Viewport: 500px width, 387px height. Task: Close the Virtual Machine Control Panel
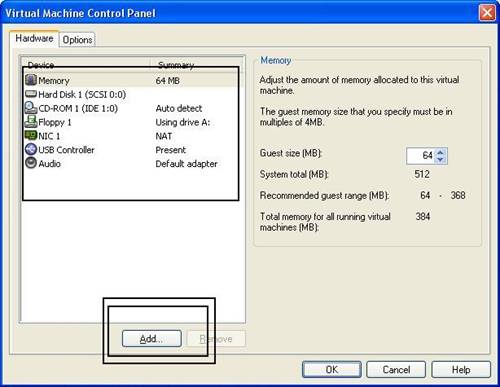coord(487,13)
